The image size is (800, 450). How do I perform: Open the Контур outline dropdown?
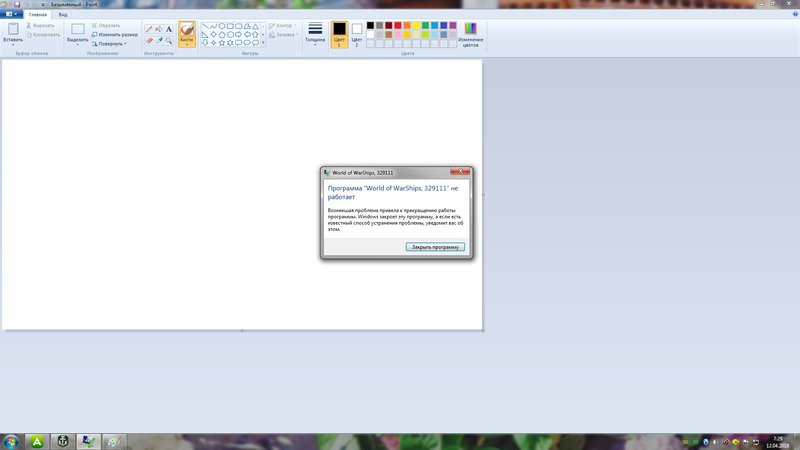(x=282, y=26)
